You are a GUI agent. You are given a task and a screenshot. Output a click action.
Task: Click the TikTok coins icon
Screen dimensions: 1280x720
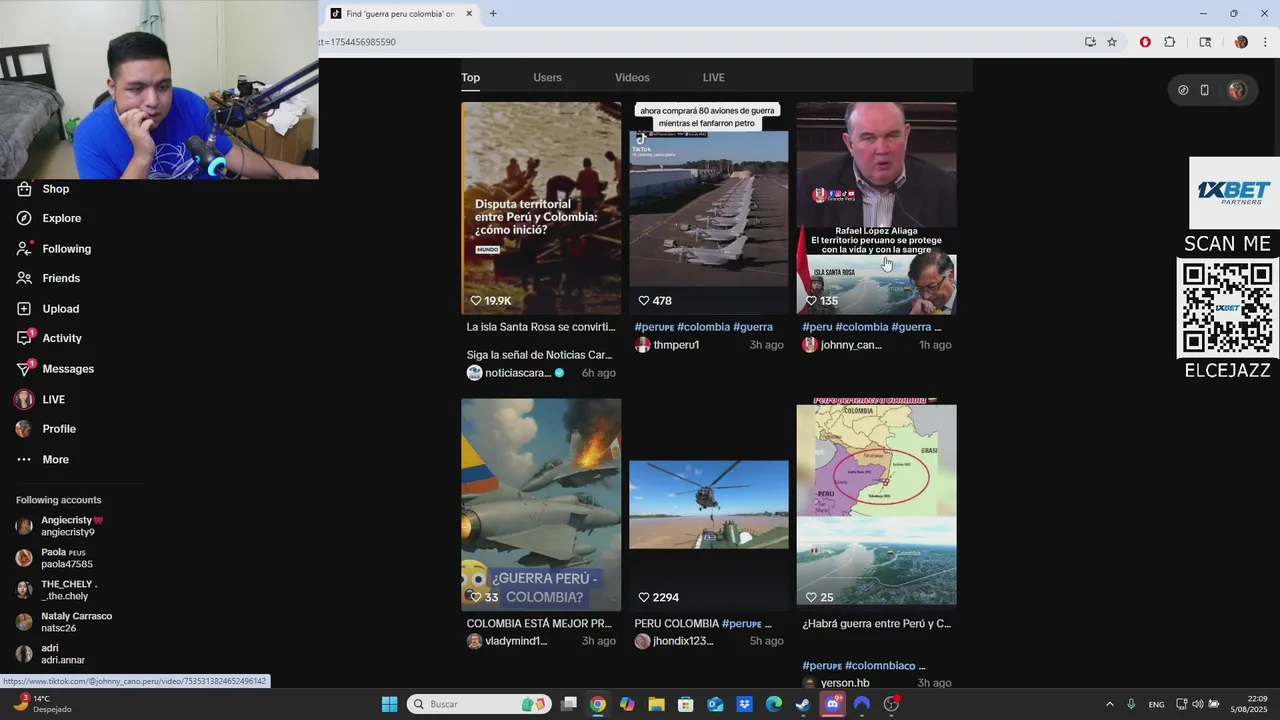[x=1183, y=90]
